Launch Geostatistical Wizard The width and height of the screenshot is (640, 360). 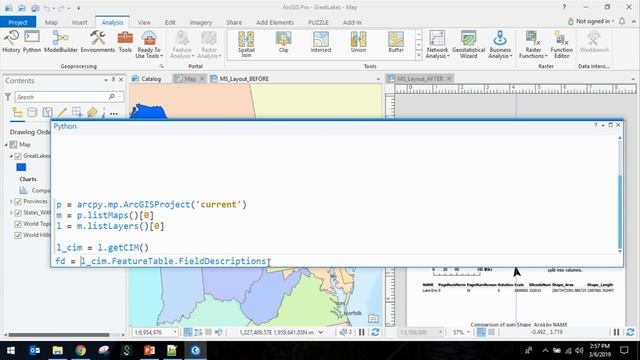469,44
